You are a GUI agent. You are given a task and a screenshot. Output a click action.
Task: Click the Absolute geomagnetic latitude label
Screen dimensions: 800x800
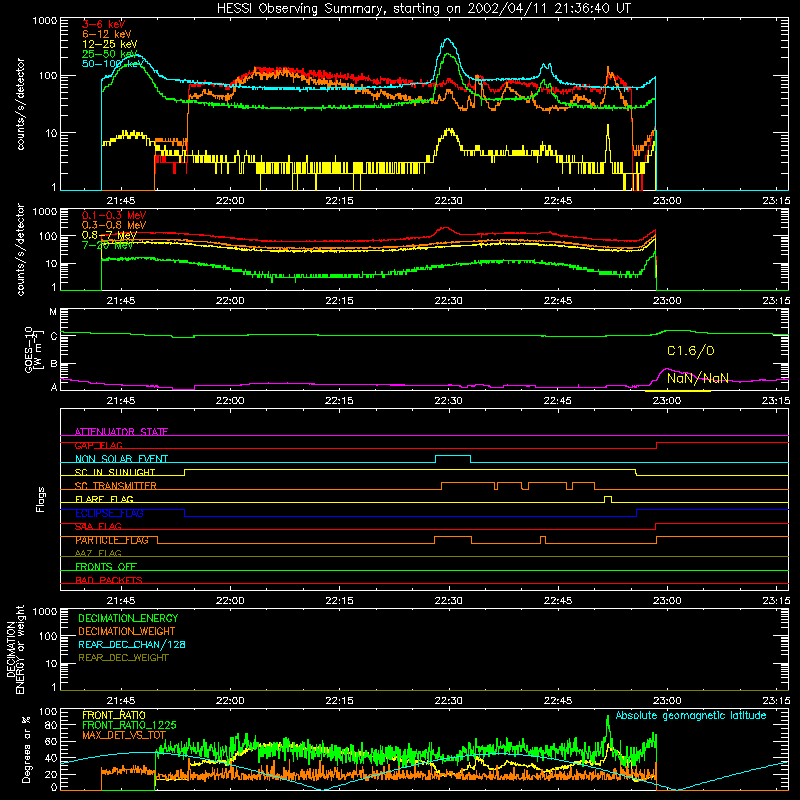(x=691, y=715)
